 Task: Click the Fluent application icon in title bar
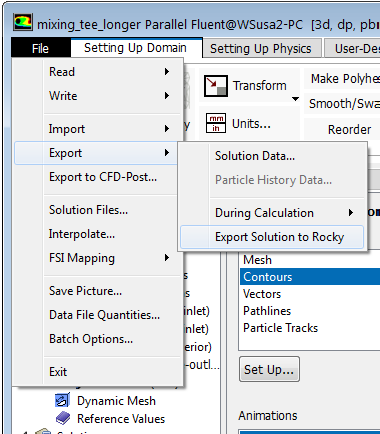tap(23, 23)
